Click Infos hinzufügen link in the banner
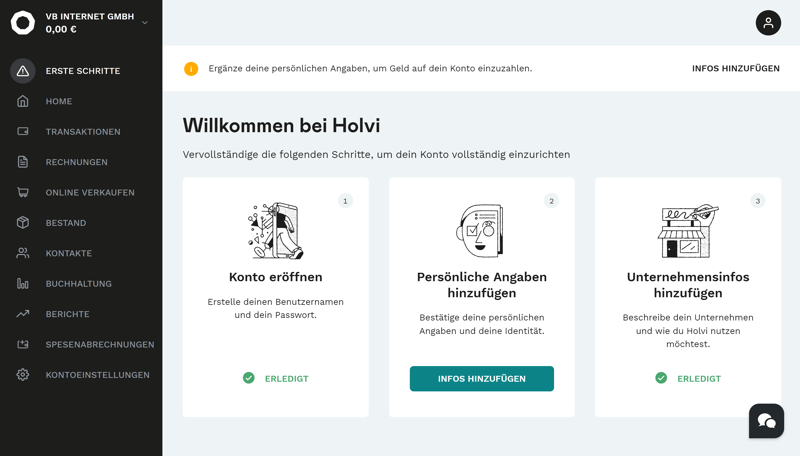800x456 pixels. point(735,69)
